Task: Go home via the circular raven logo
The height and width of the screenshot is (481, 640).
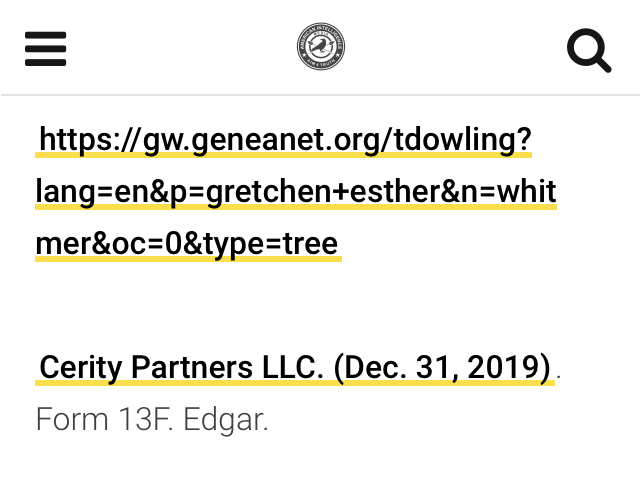Action: [x=321, y=46]
